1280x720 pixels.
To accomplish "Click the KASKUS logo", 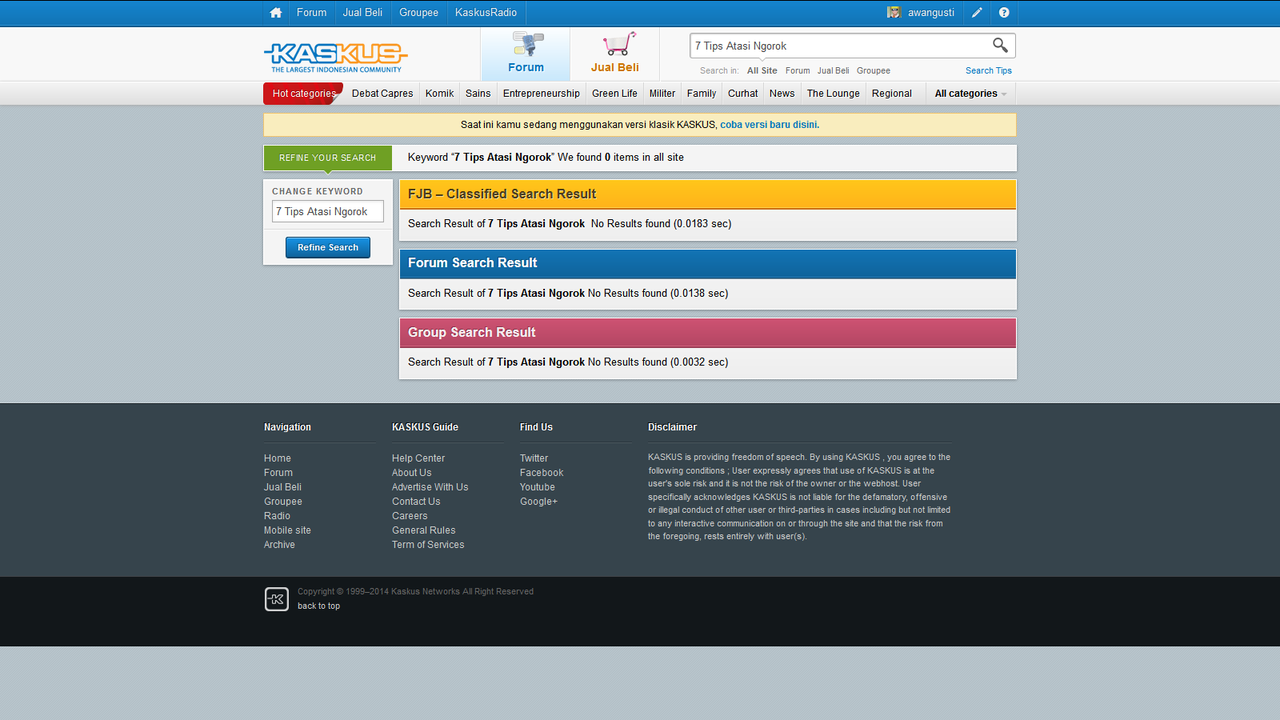I will [336, 56].
